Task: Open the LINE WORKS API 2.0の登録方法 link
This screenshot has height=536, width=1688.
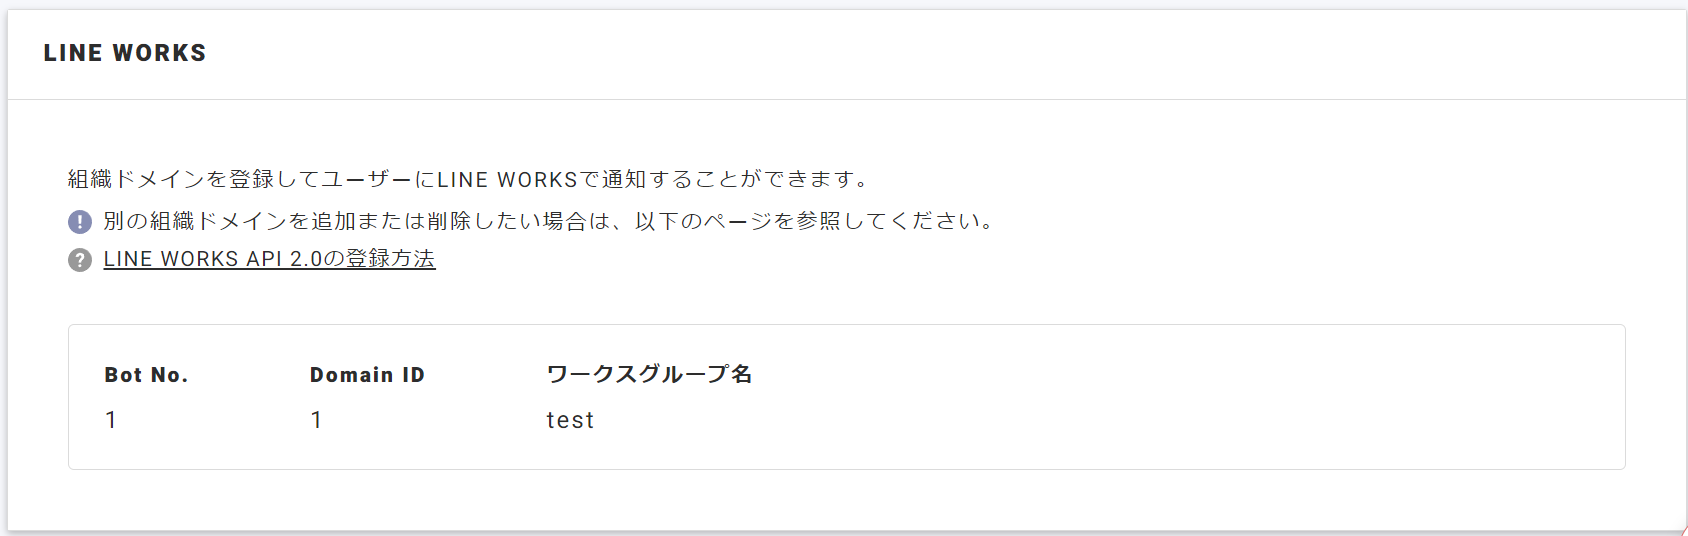Action: [269, 259]
